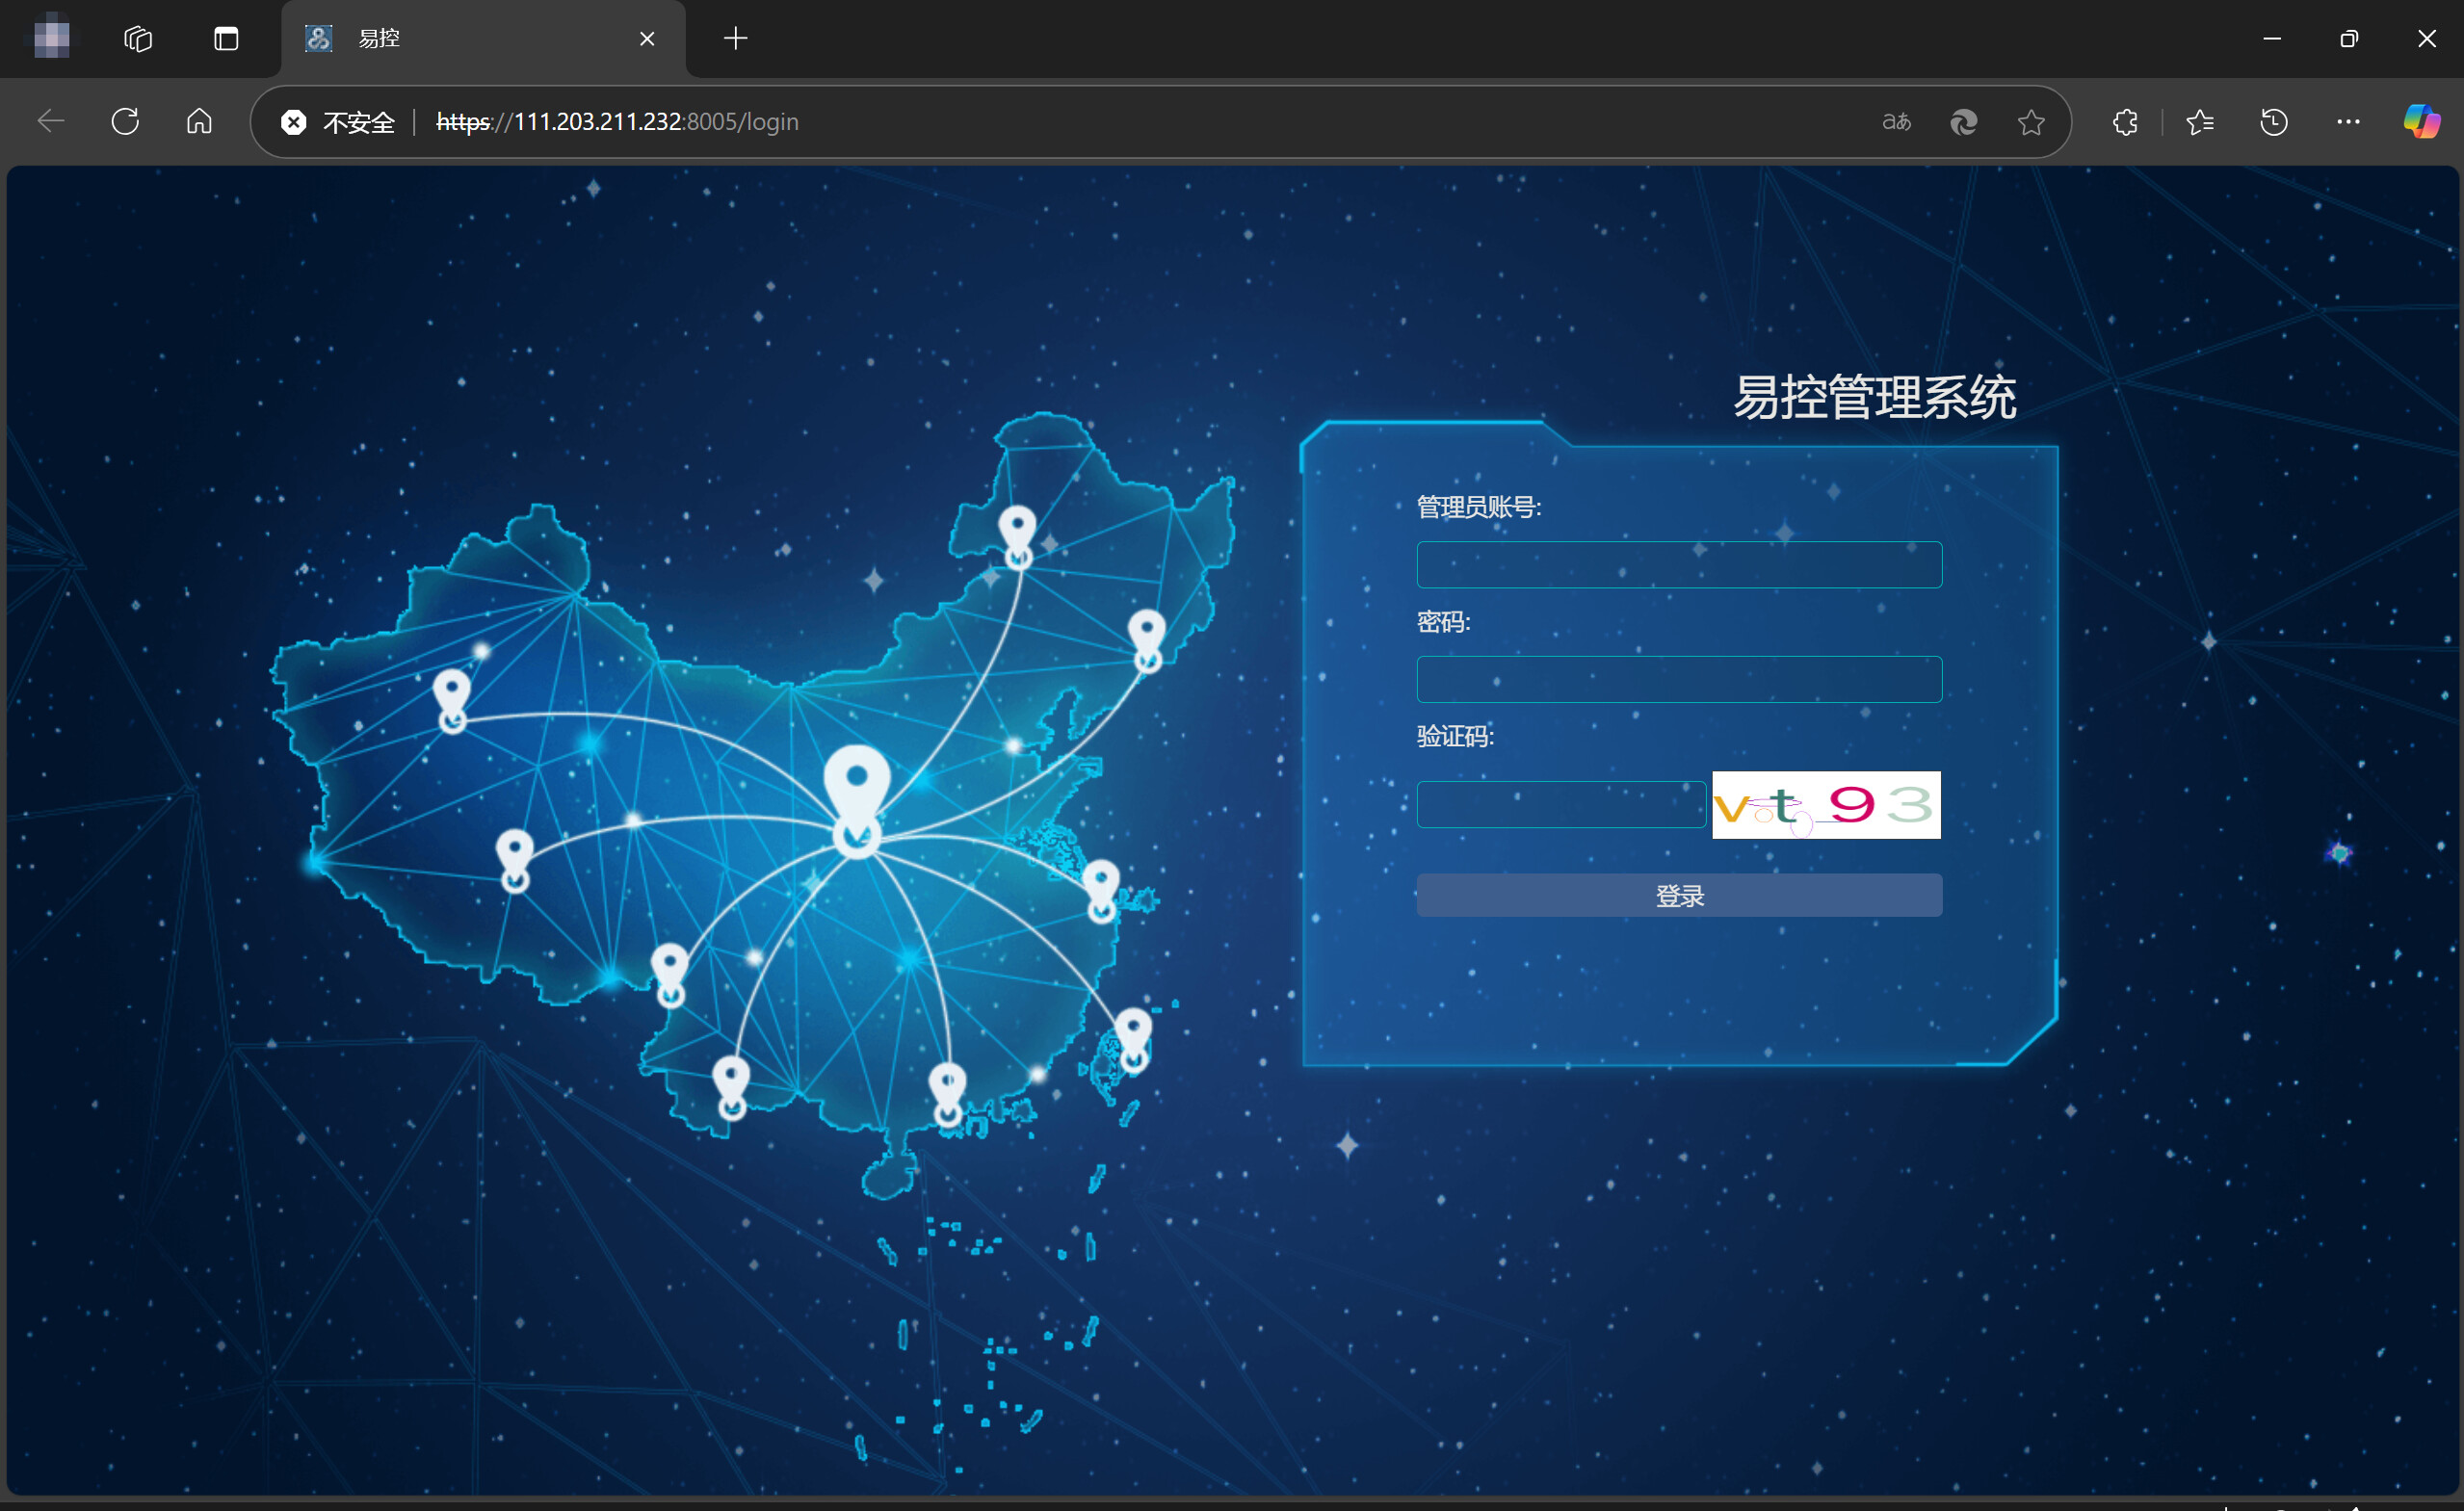Screen dimensions: 2464x1511
Task: Open the Settings and more ellipsis menu
Action: tap(2347, 122)
